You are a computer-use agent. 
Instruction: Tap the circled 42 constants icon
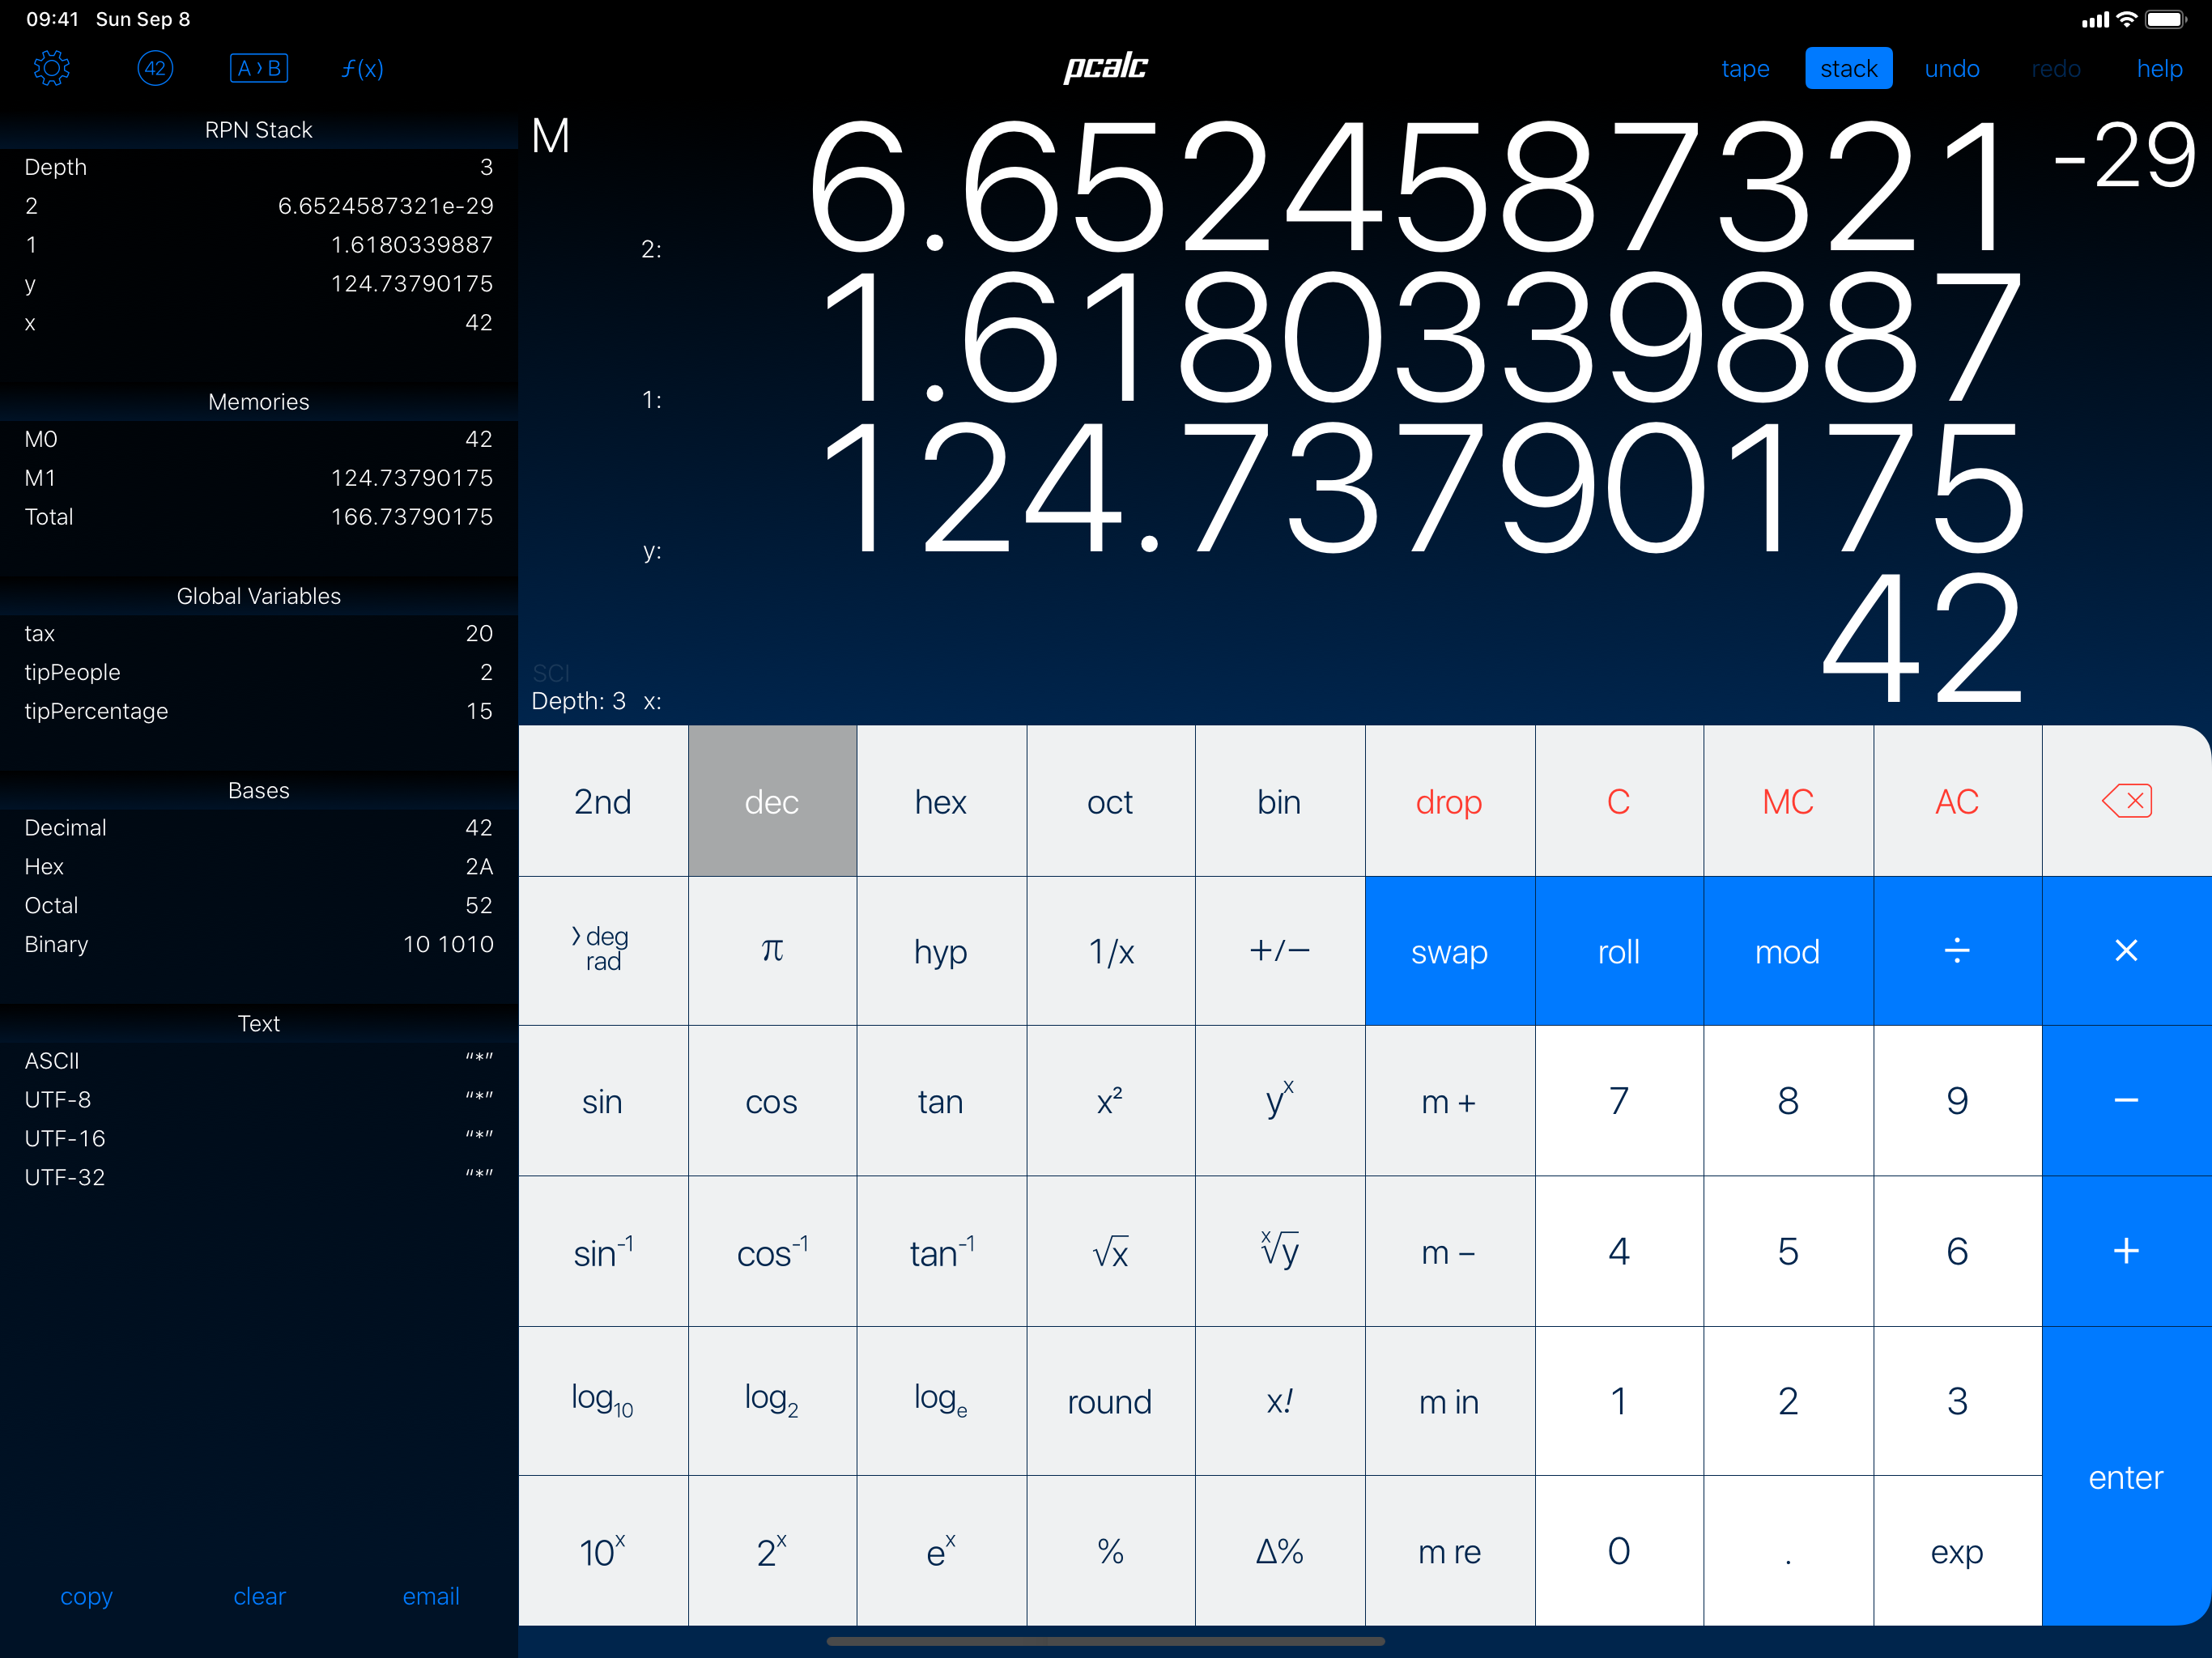[155, 69]
